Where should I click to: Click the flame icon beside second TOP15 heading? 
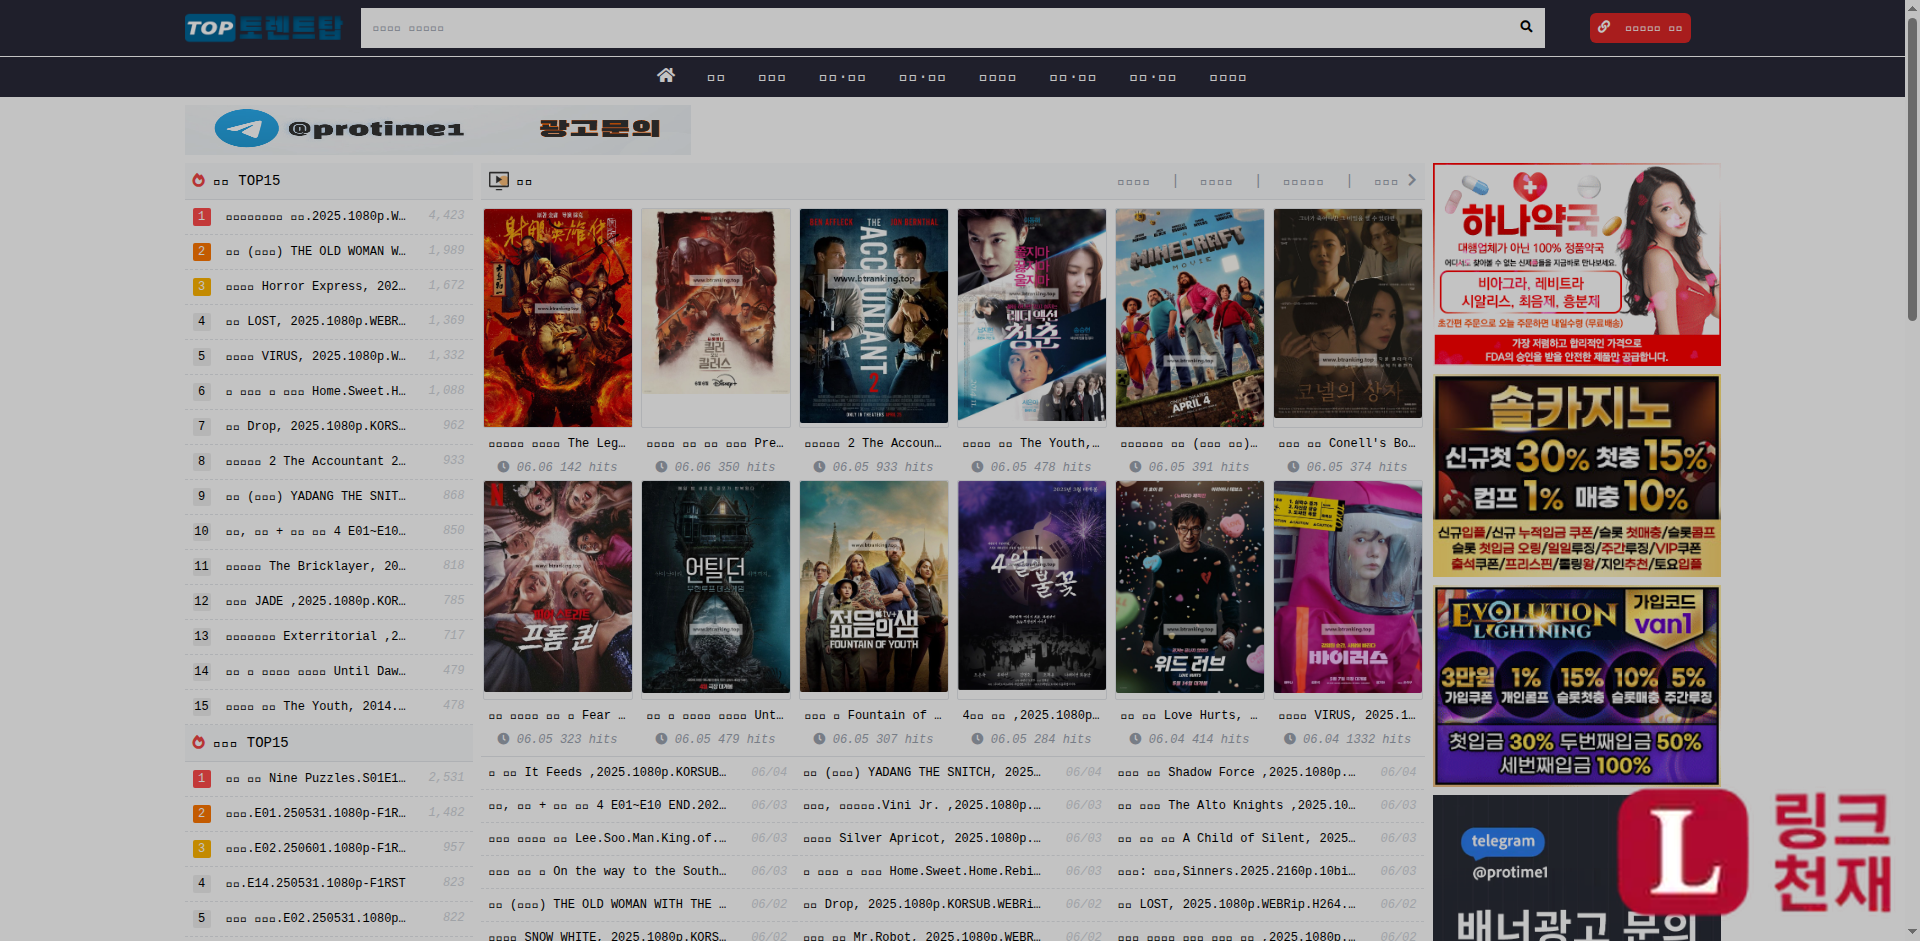tap(198, 742)
